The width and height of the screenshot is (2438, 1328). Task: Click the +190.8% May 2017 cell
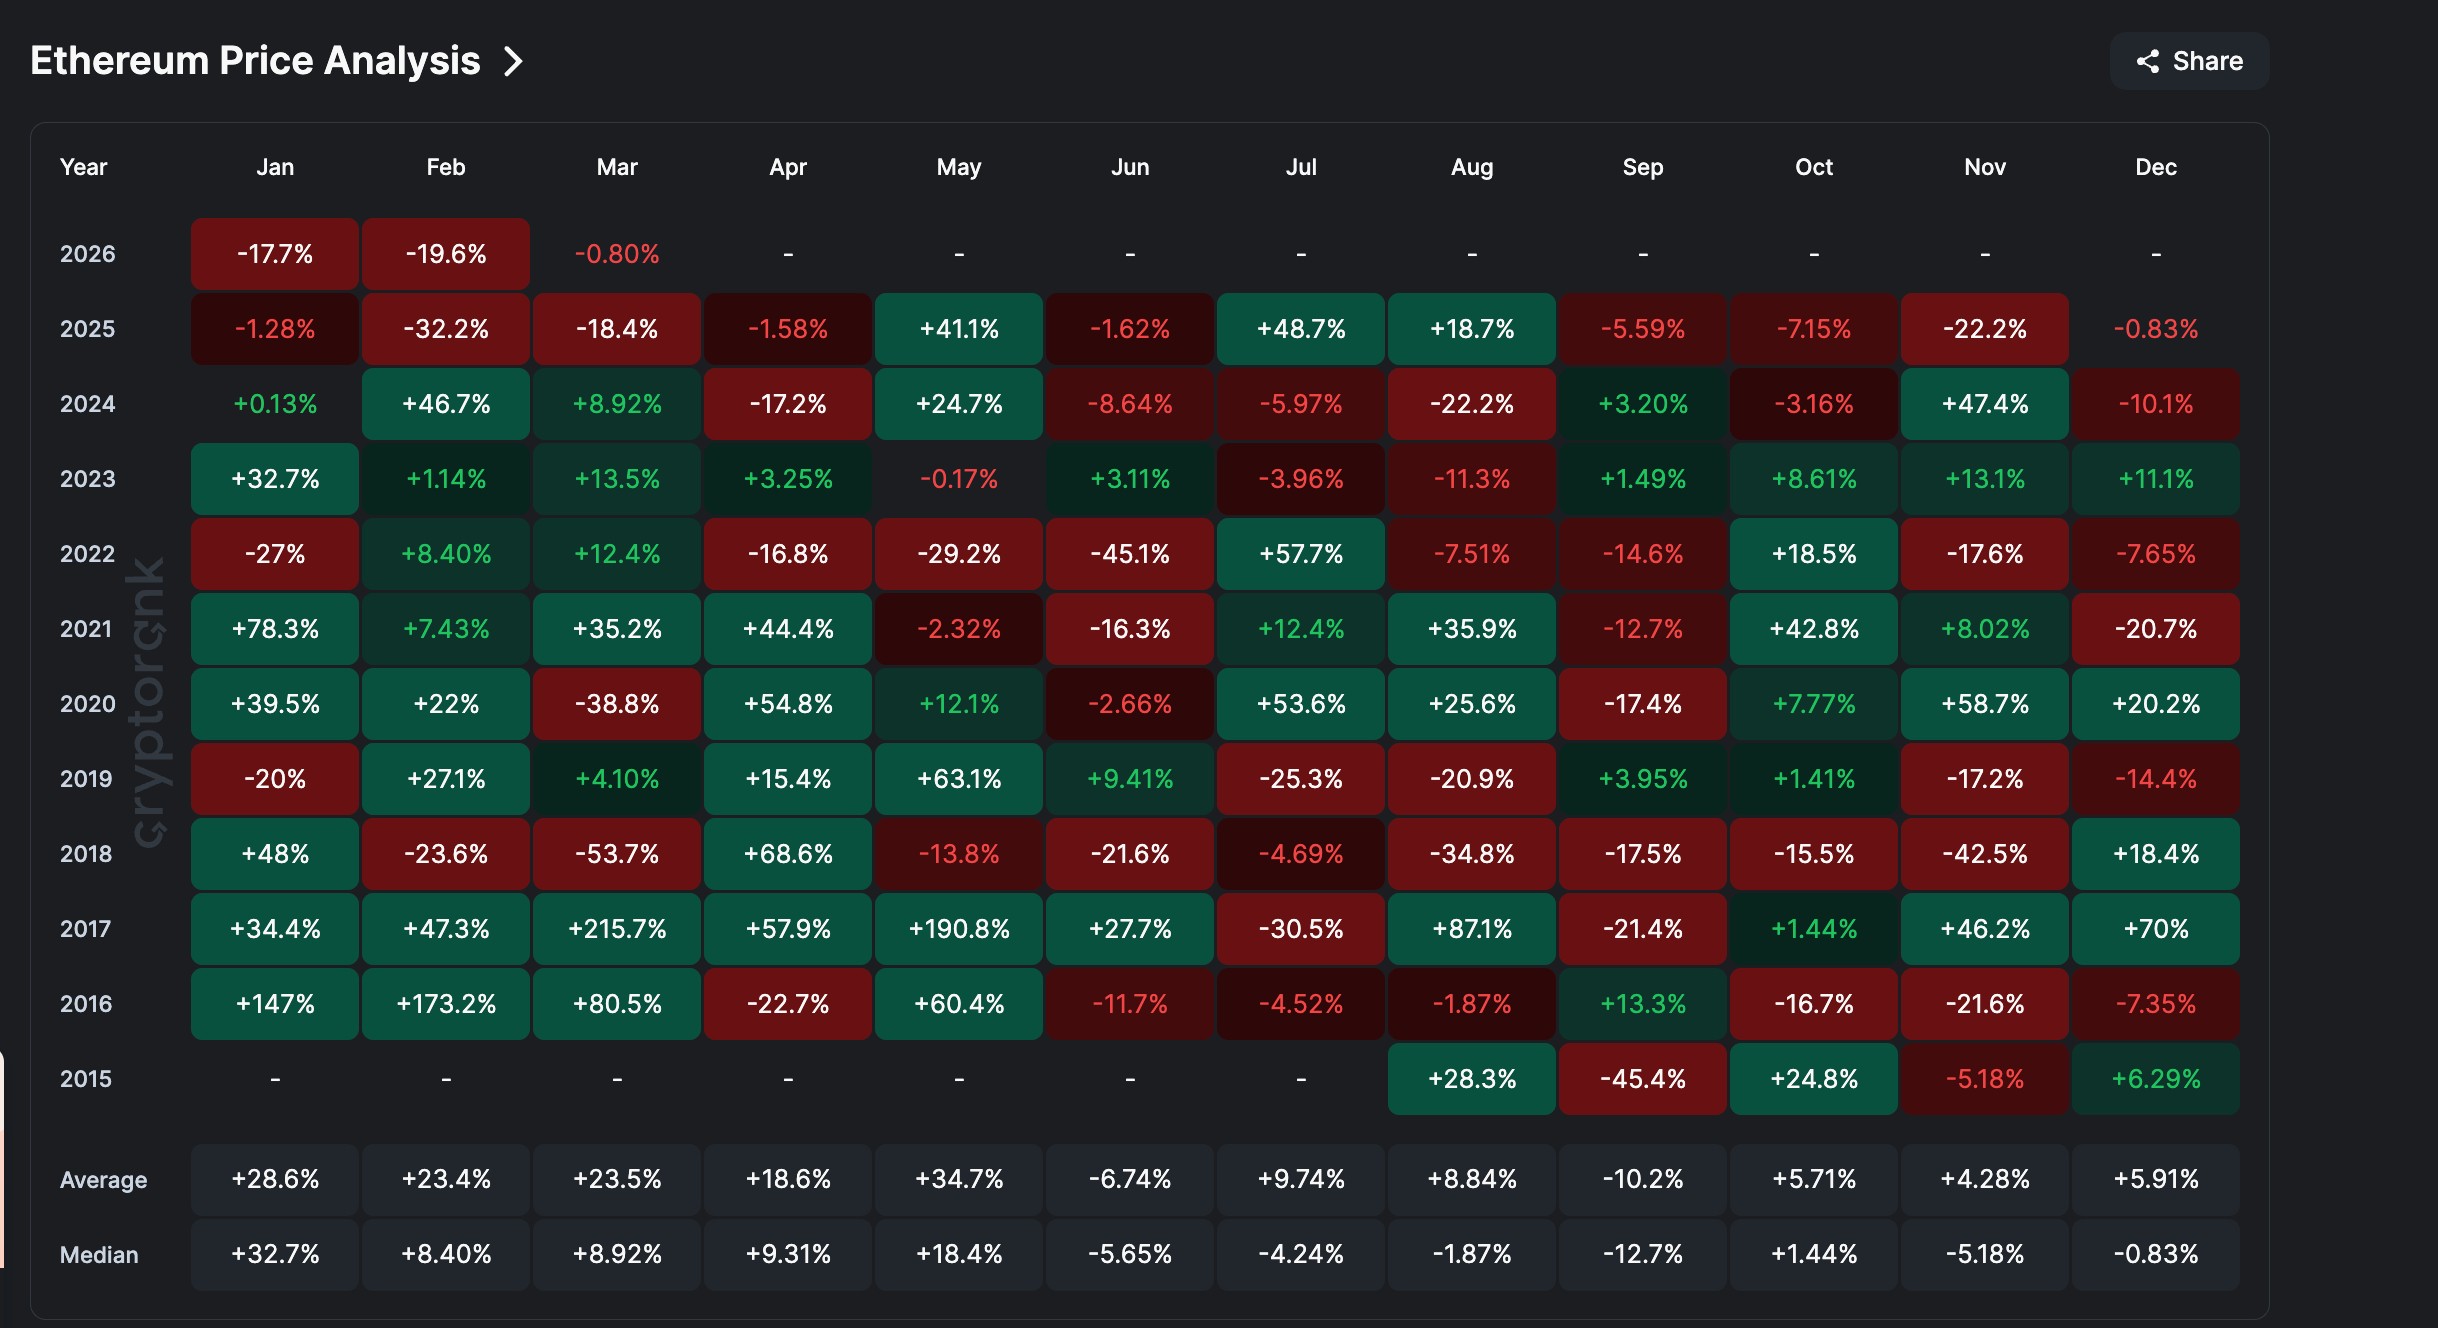(x=958, y=928)
